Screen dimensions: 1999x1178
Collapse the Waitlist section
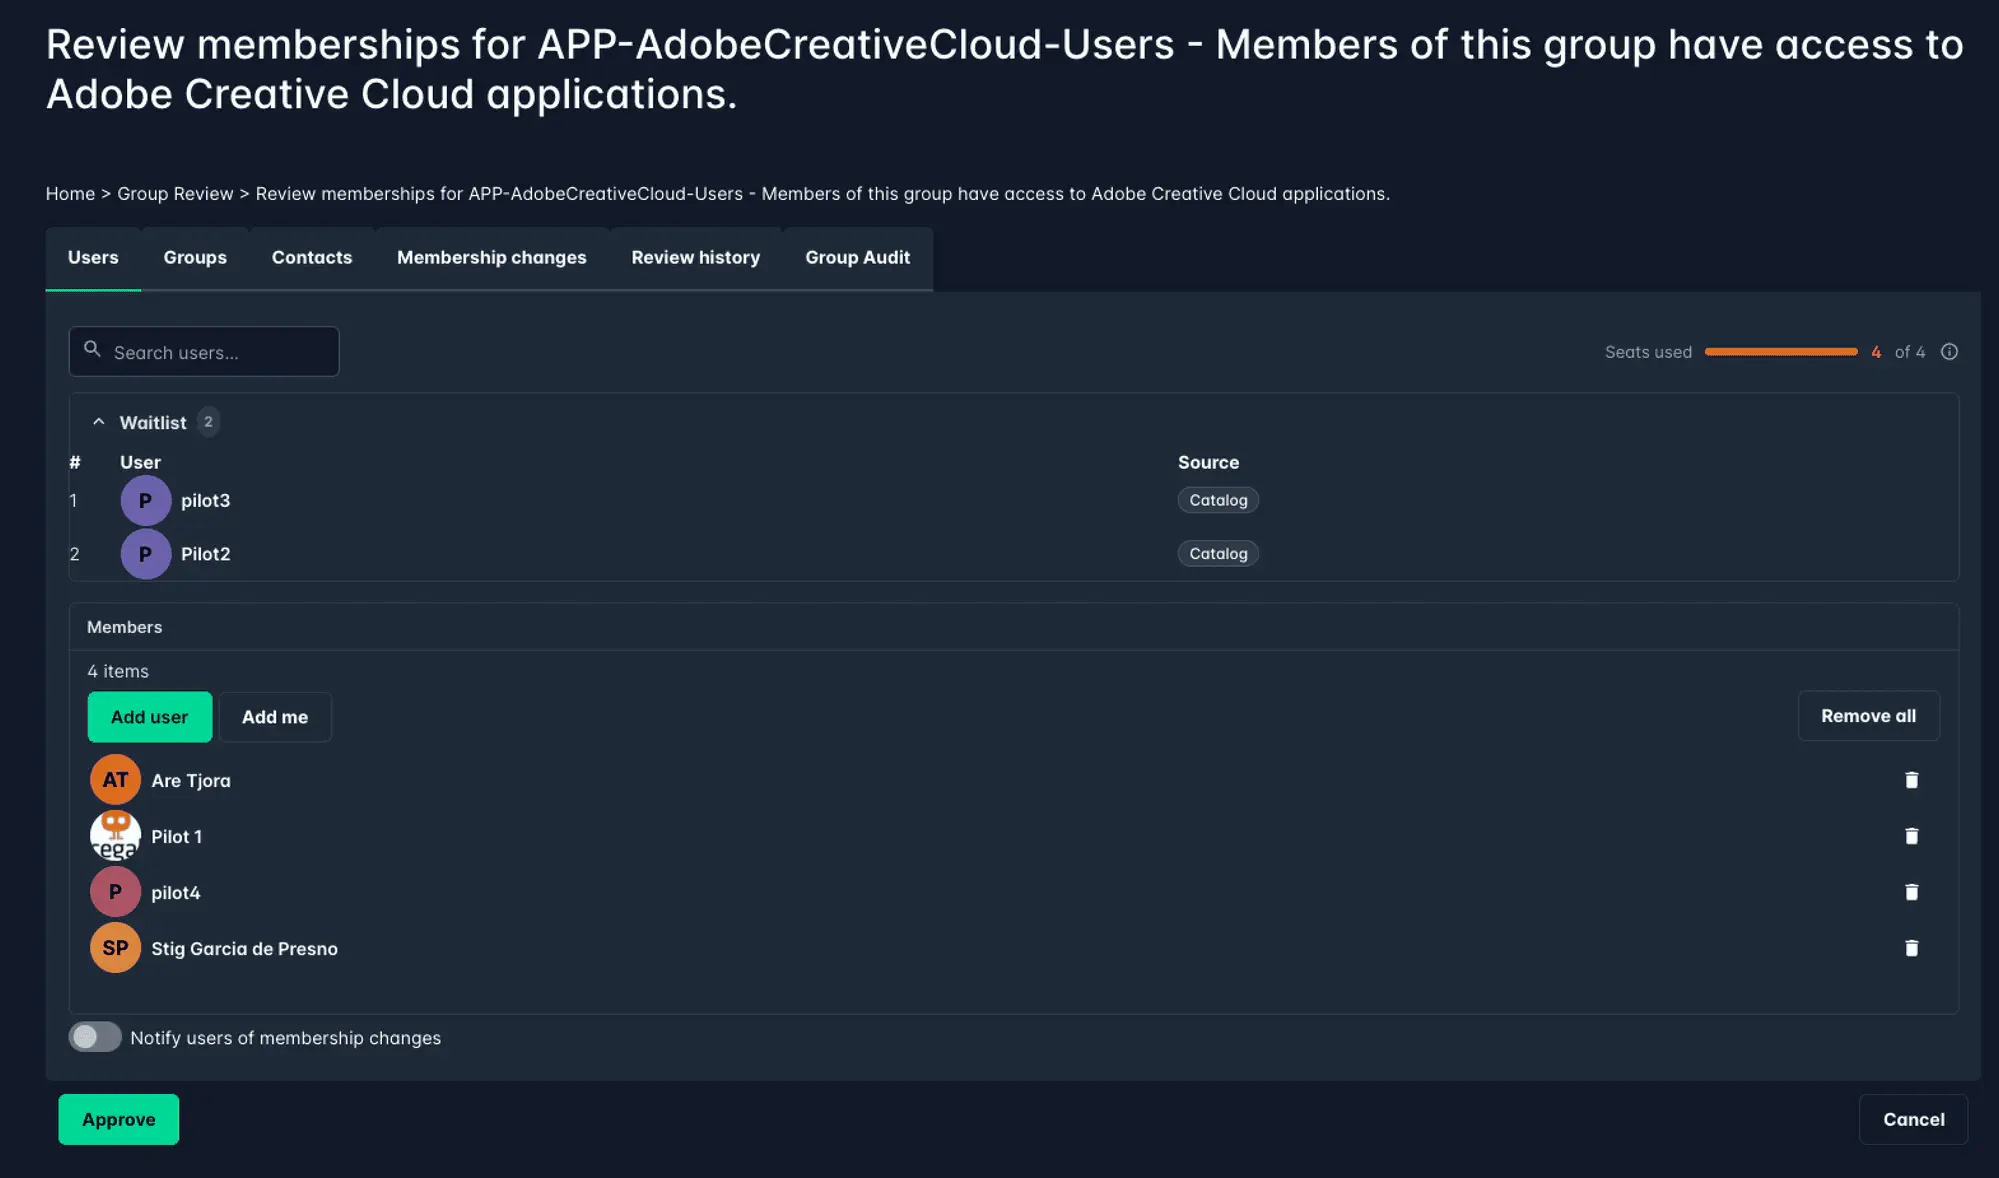tap(99, 422)
